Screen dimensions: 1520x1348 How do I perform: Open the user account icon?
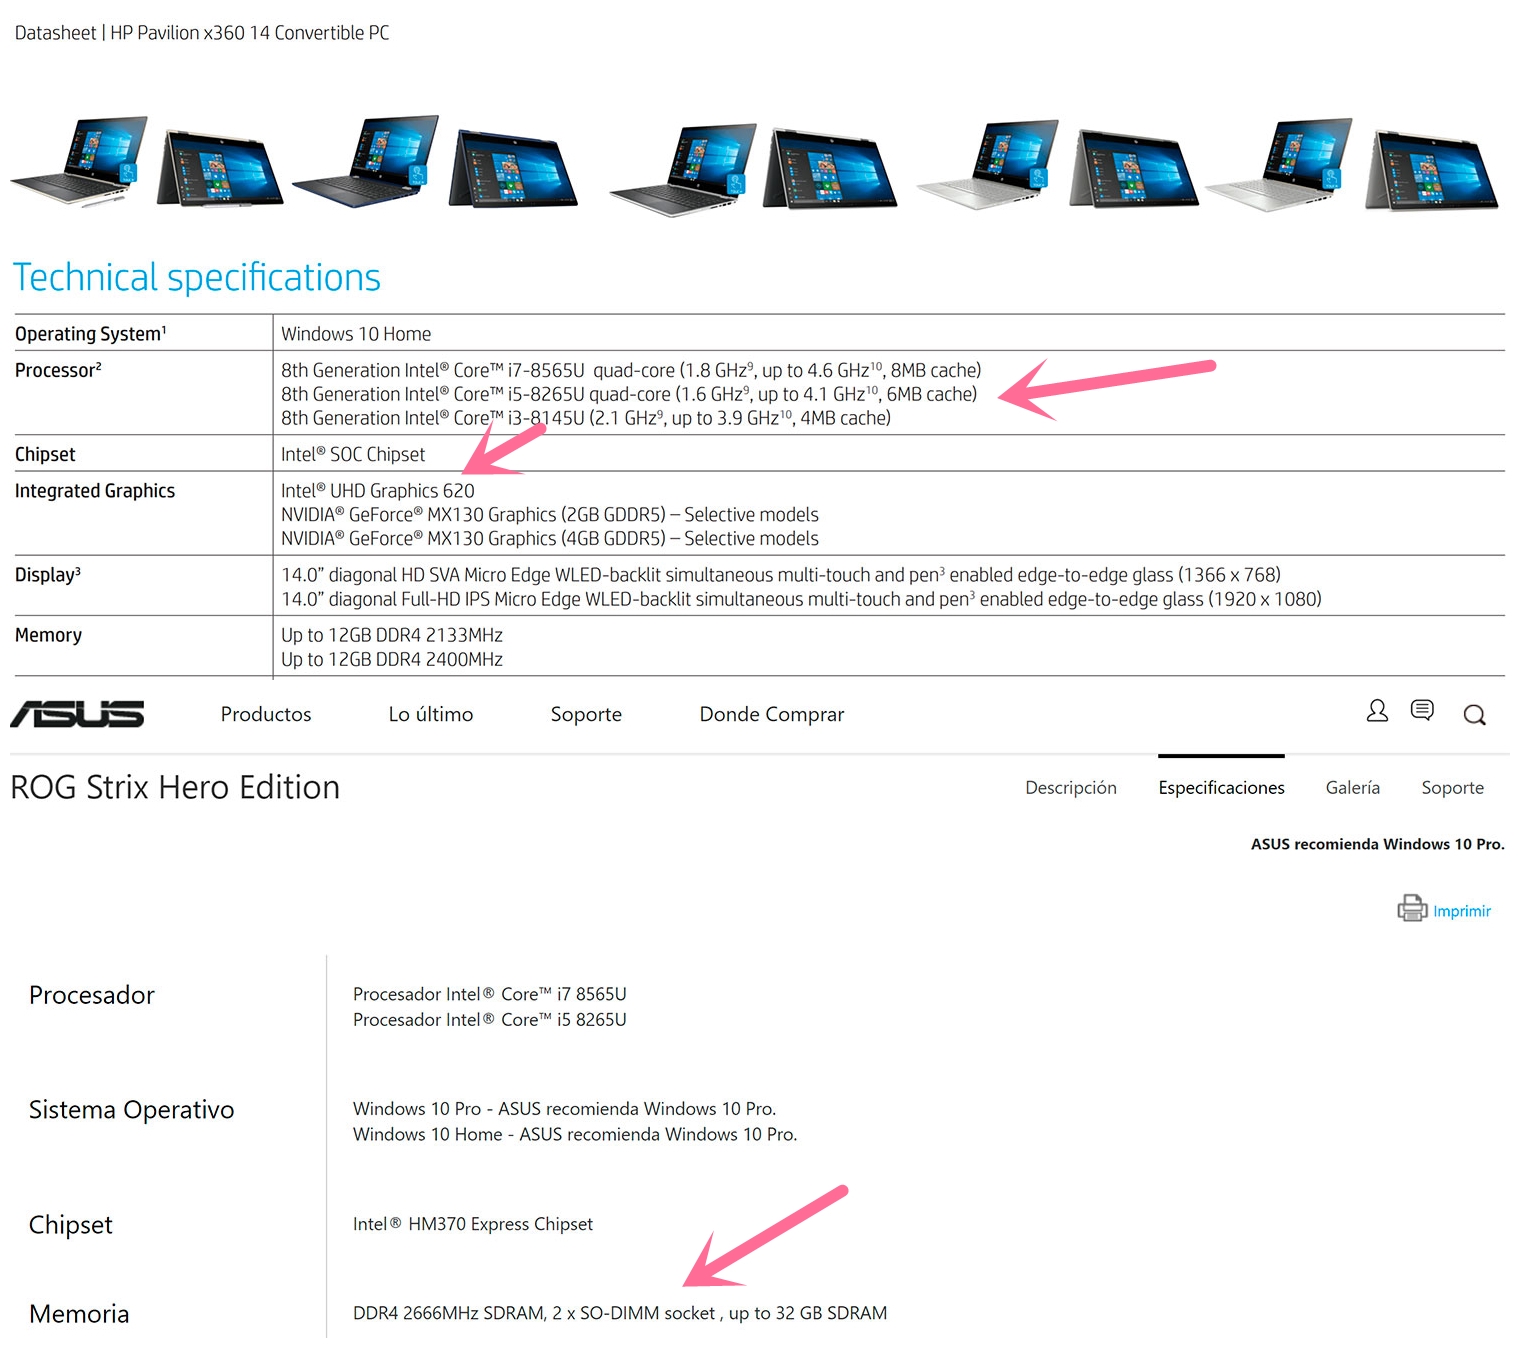pyautogui.click(x=1377, y=711)
